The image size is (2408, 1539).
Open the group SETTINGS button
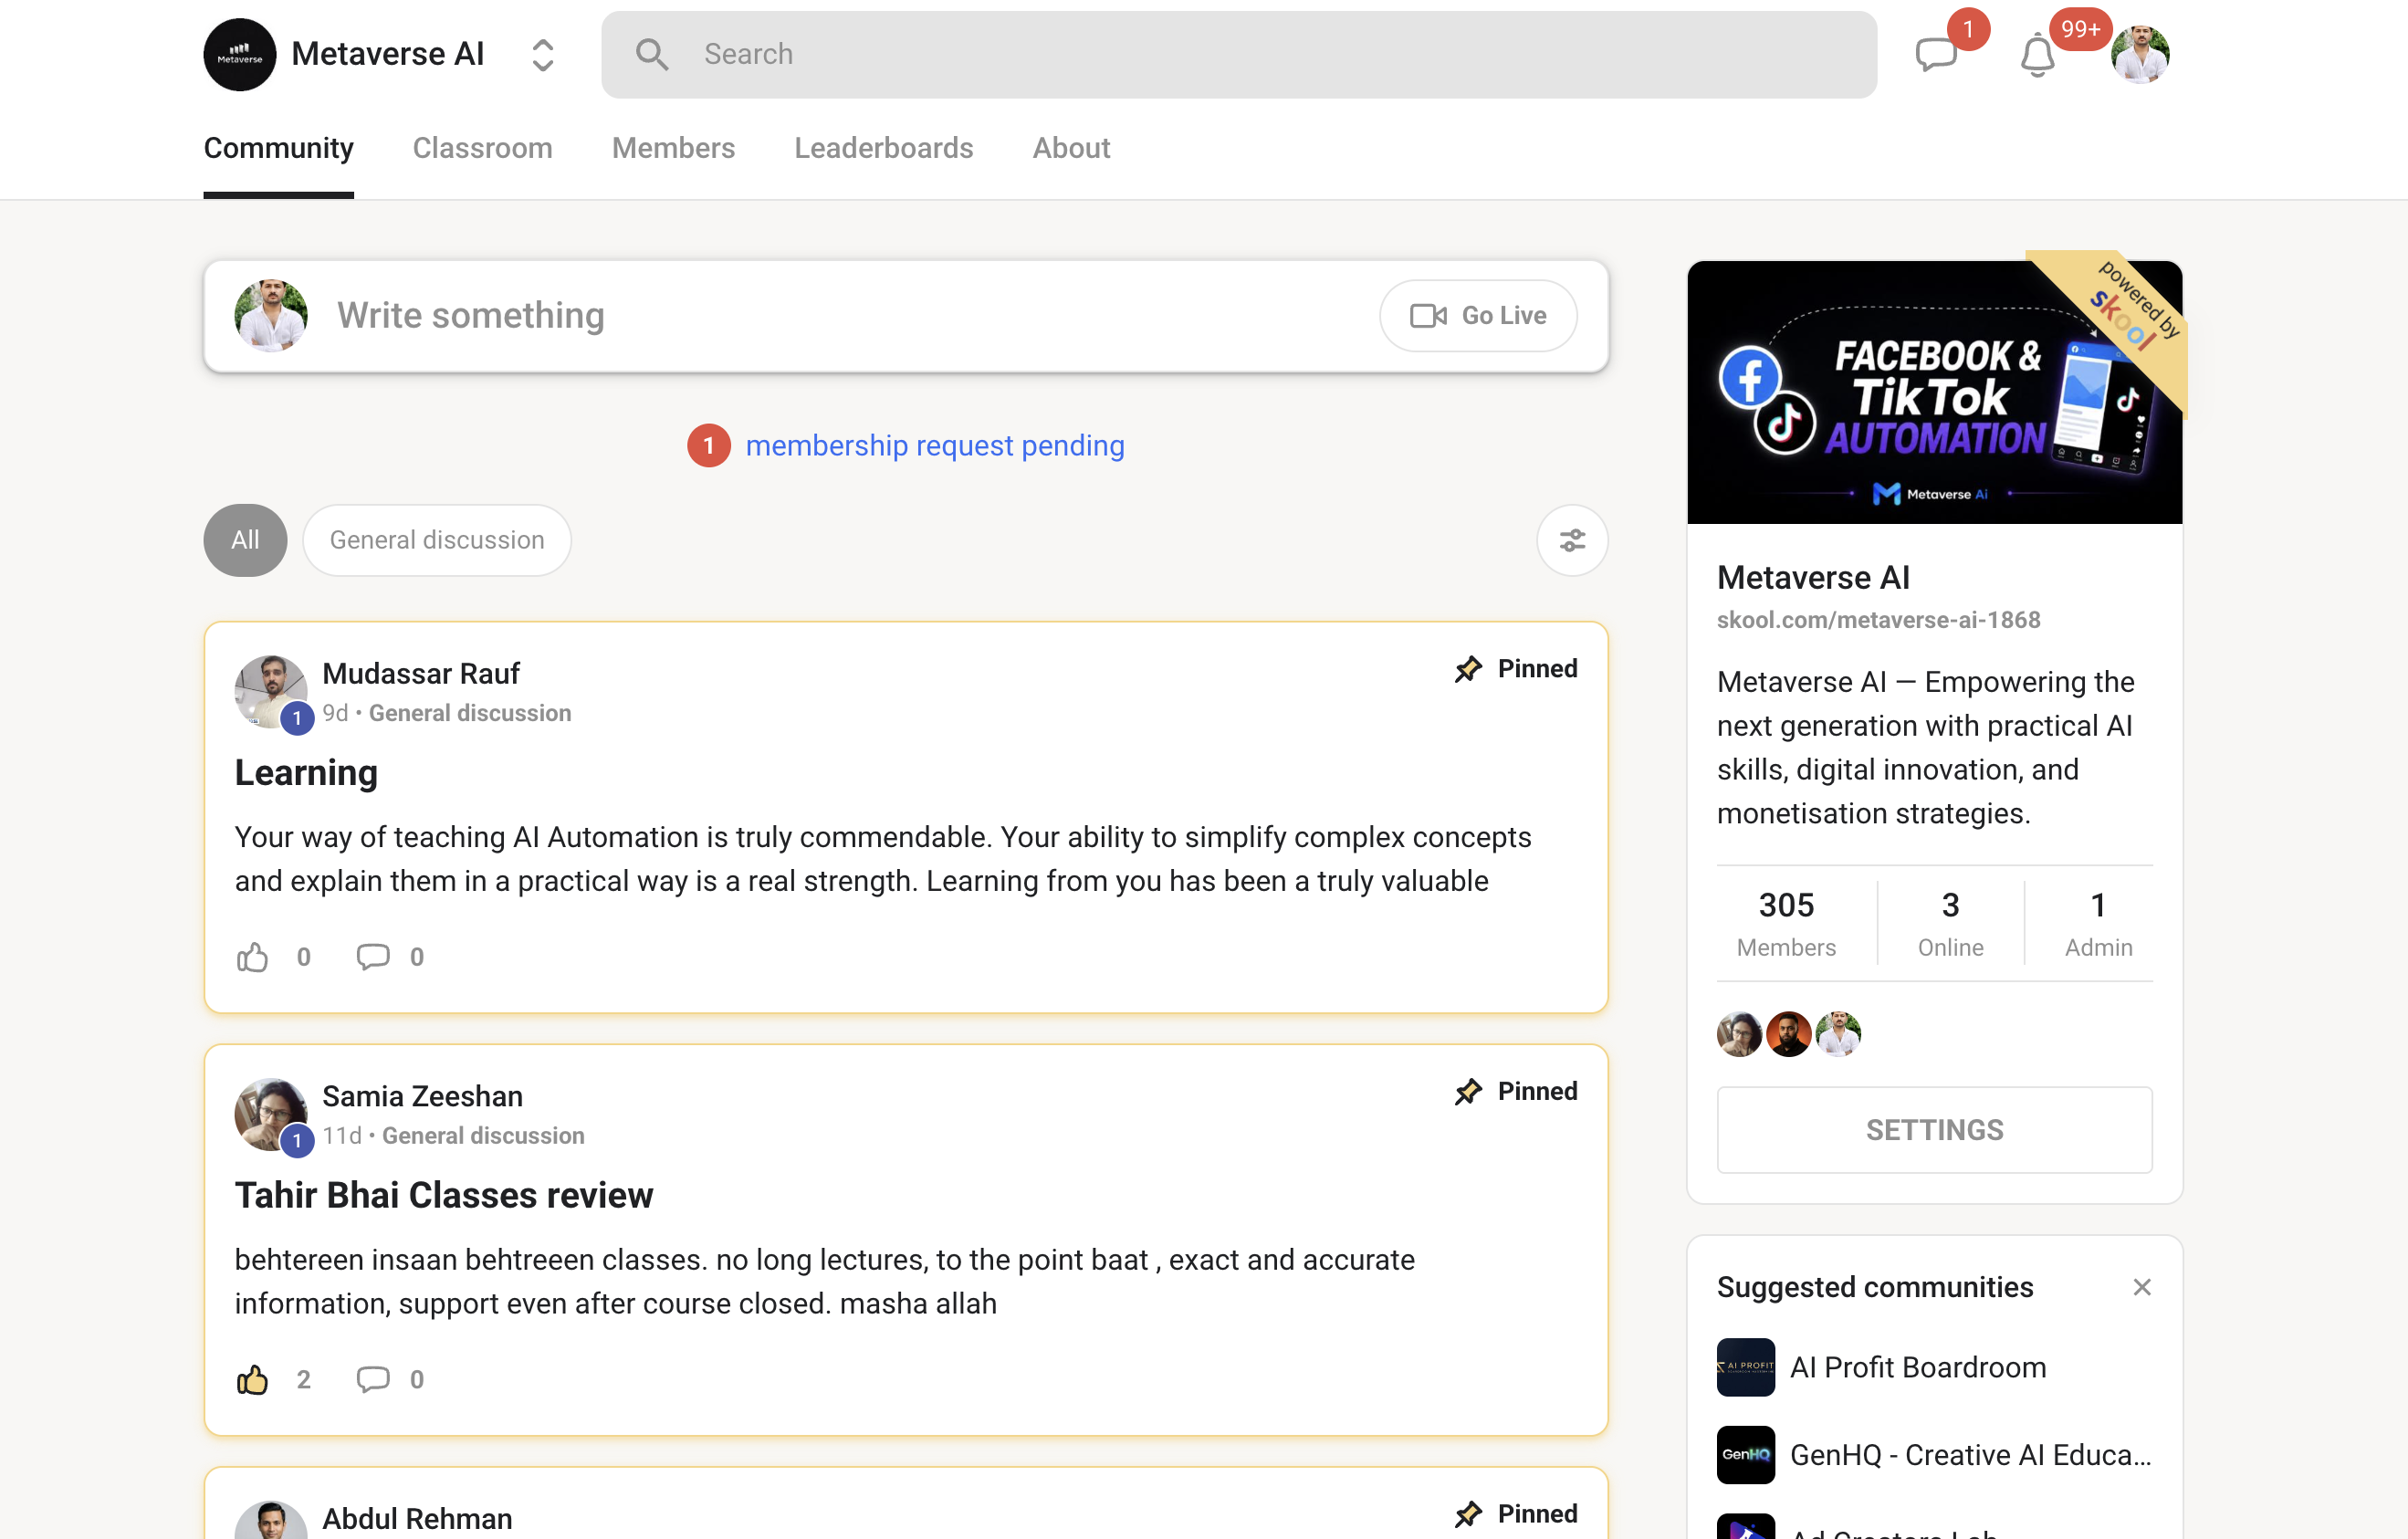[x=1934, y=1130]
